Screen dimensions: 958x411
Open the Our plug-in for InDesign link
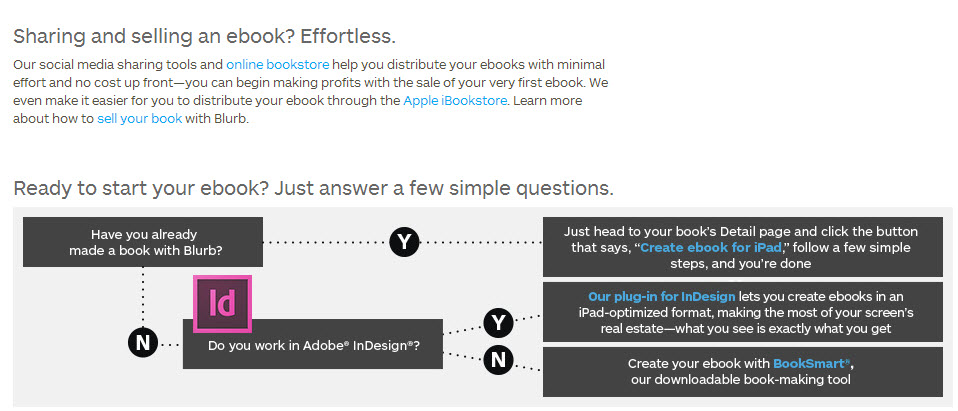point(661,296)
